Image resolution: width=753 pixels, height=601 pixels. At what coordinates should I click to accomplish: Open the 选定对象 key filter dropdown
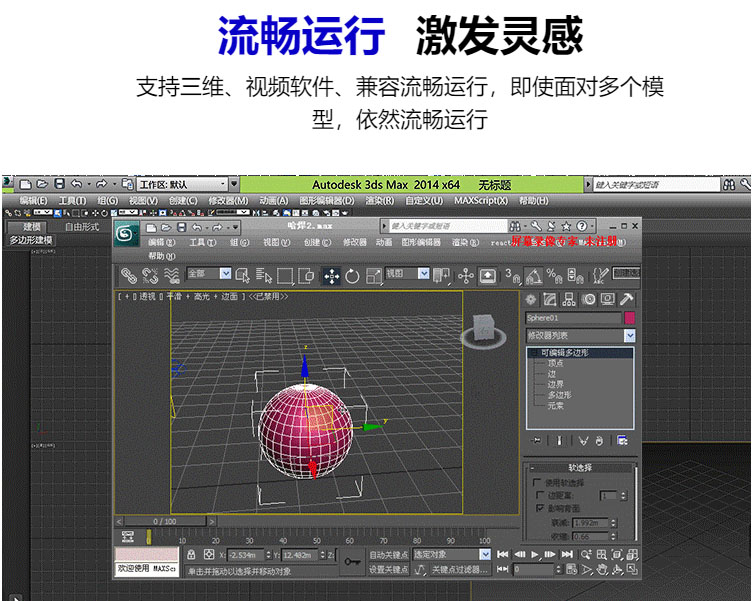coord(485,554)
